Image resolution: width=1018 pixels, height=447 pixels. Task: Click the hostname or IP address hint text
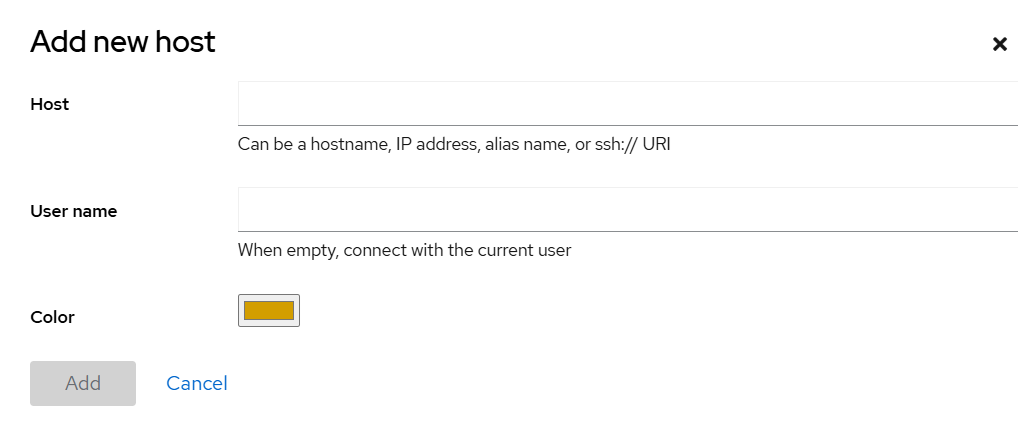454,144
